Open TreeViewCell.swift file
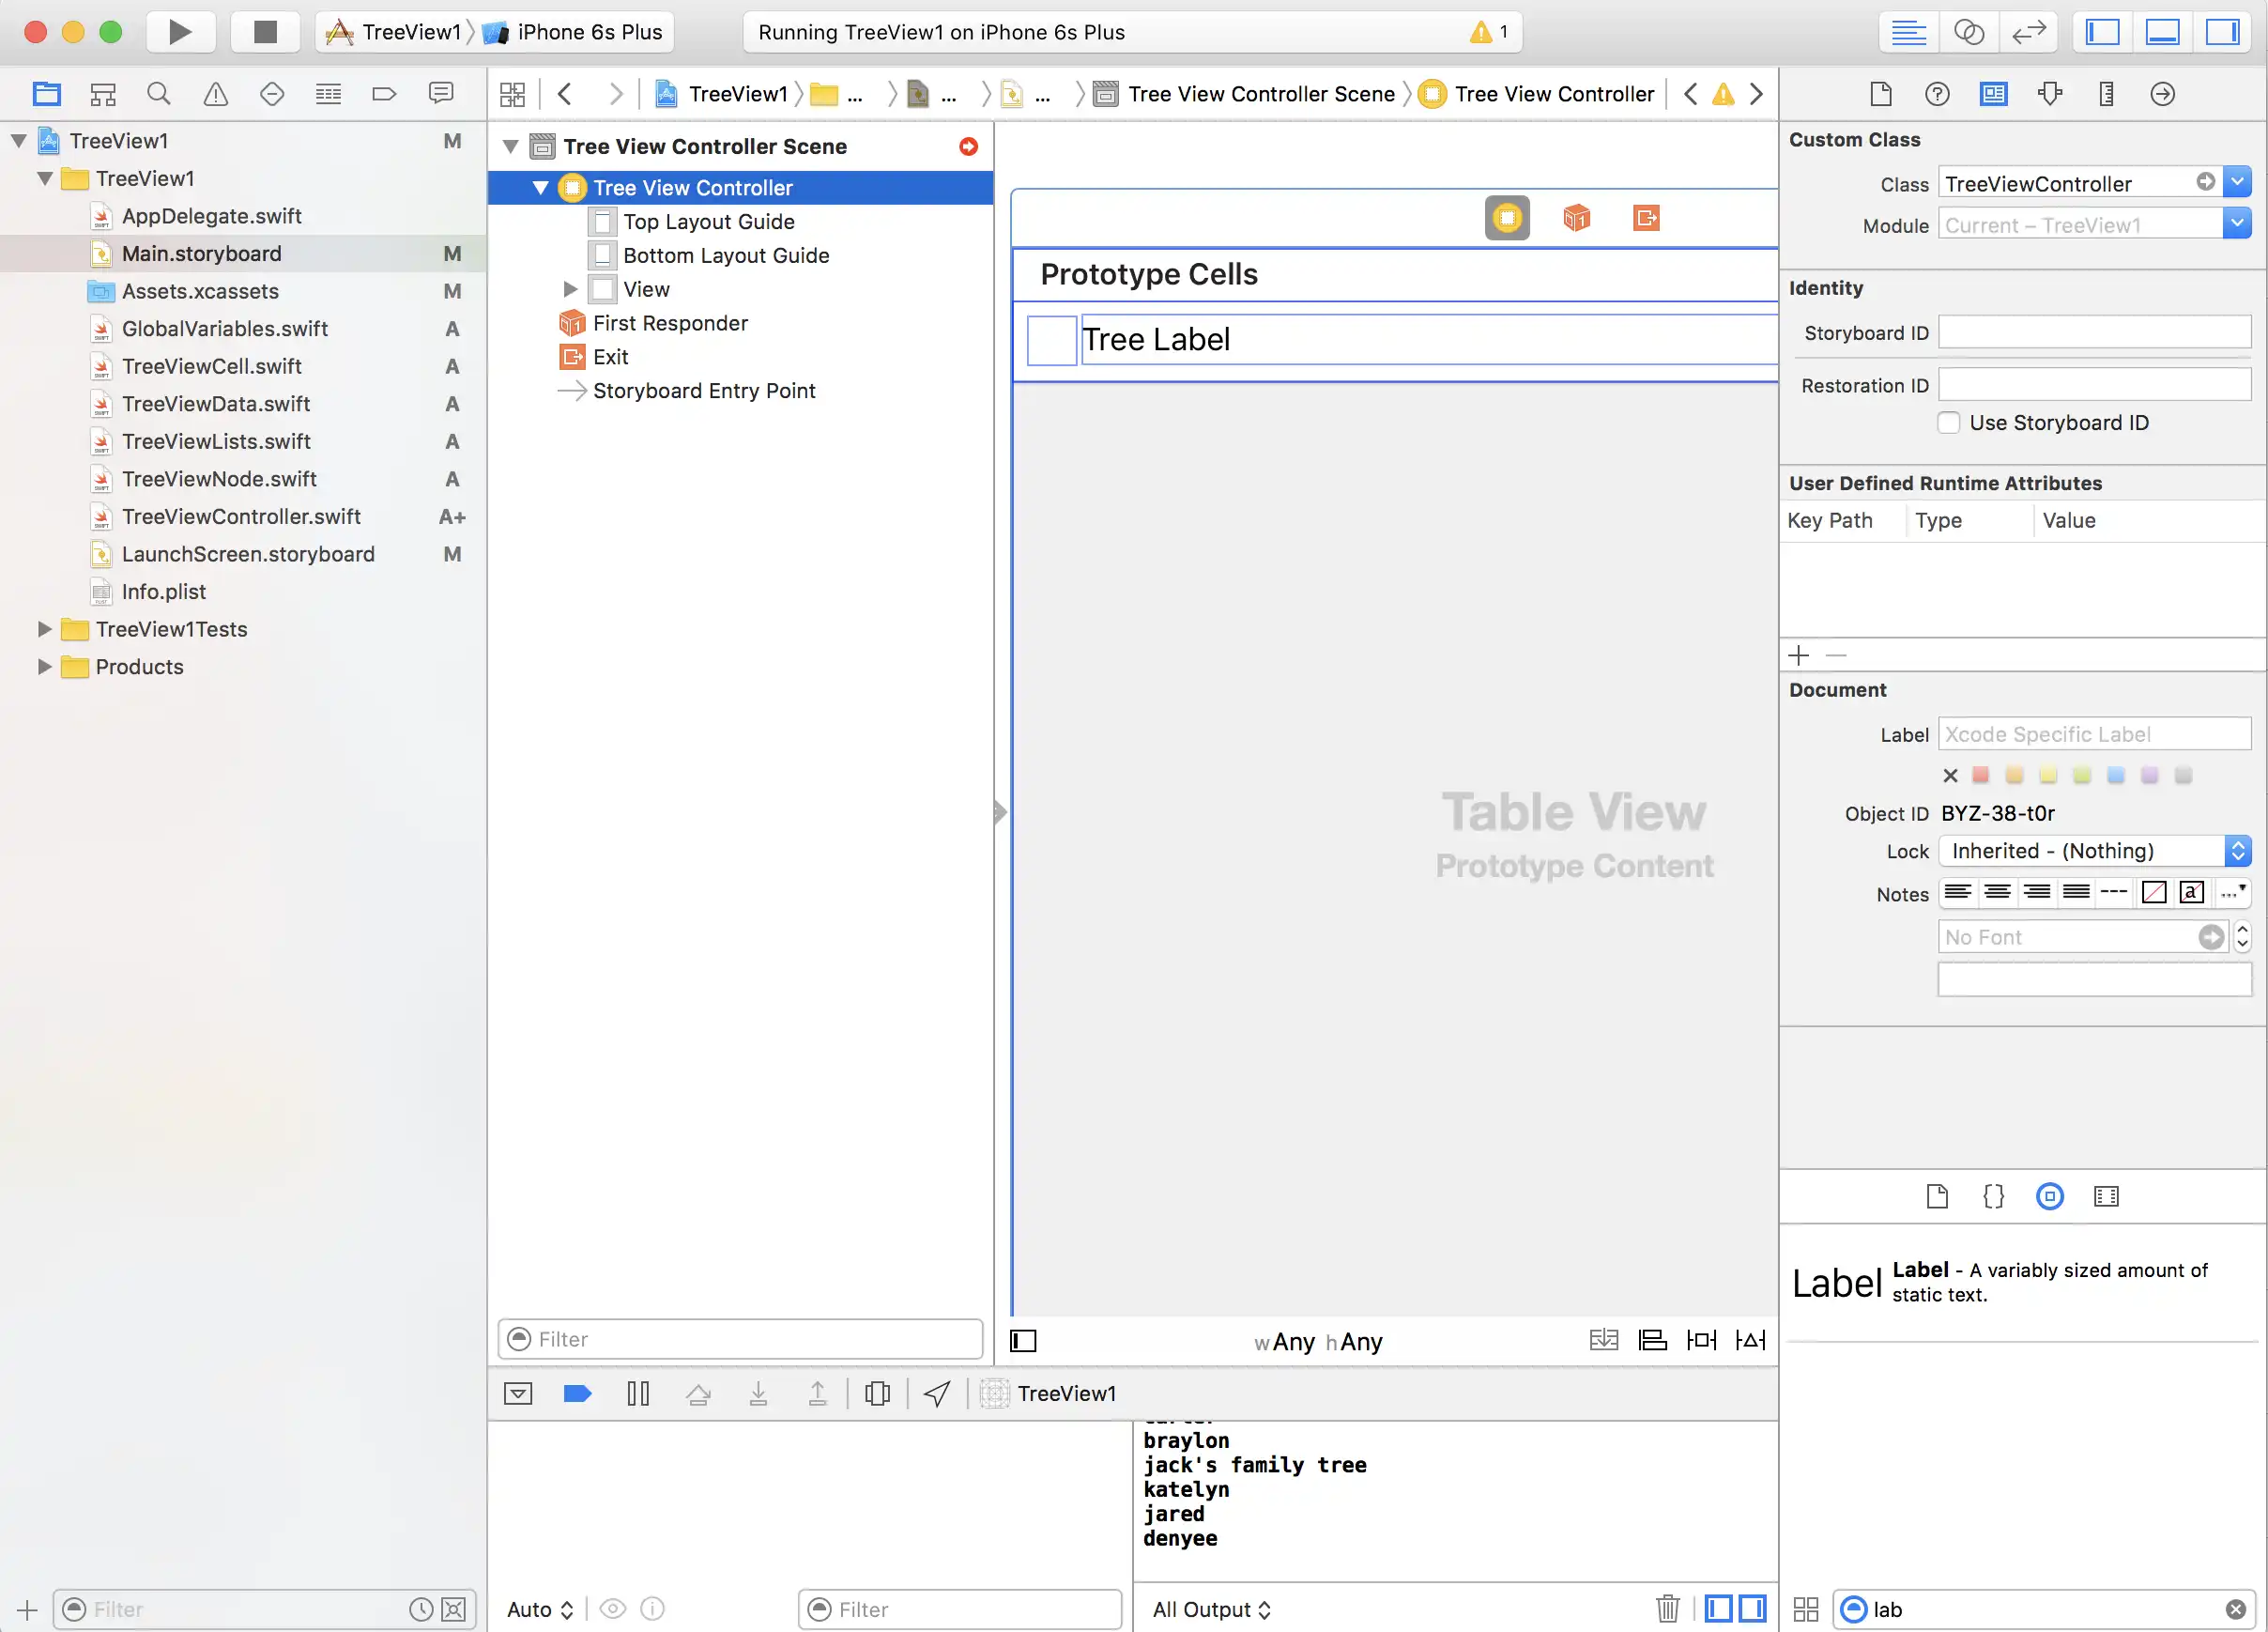 click(211, 366)
